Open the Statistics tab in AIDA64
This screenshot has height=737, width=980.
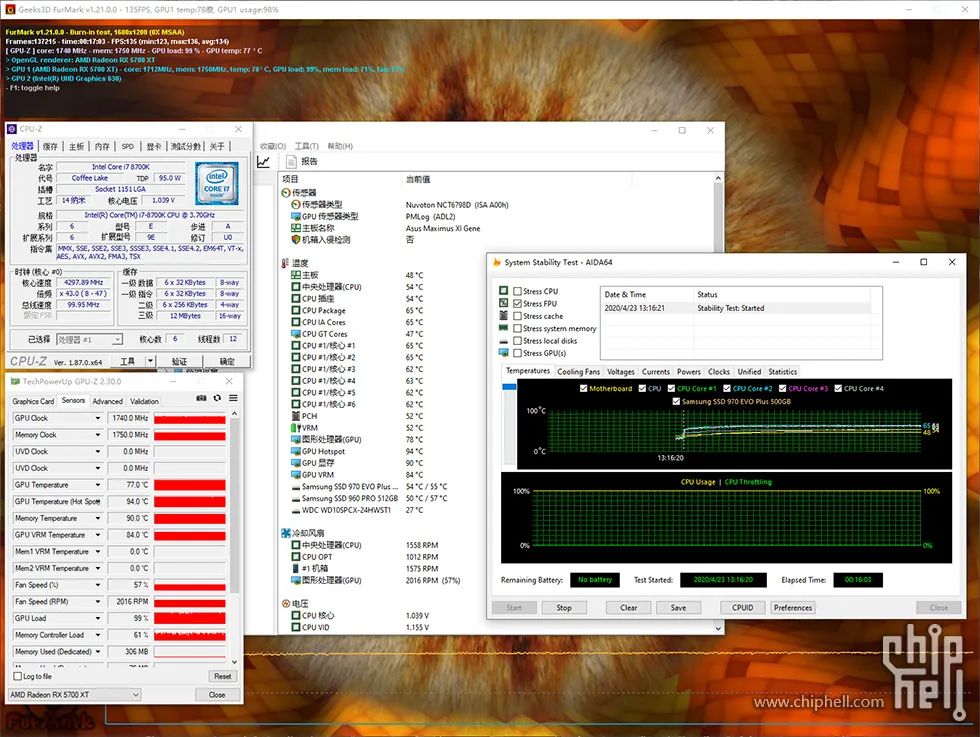[x=782, y=371]
